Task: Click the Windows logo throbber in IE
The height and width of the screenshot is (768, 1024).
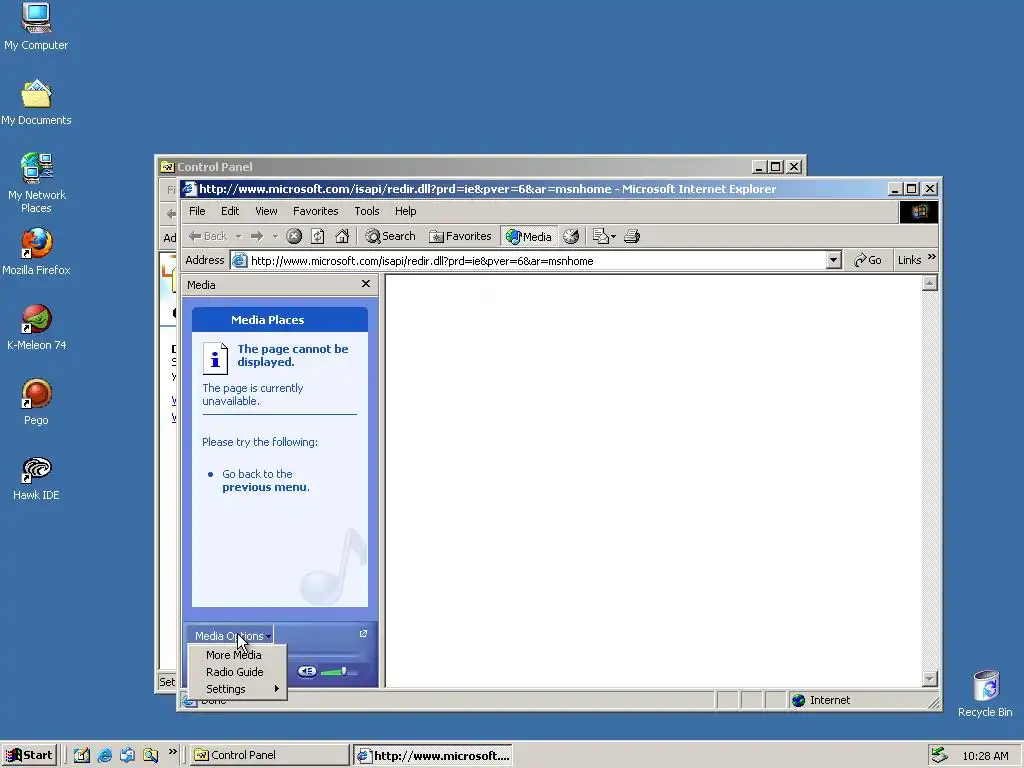Action: pyautogui.click(x=919, y=212)
